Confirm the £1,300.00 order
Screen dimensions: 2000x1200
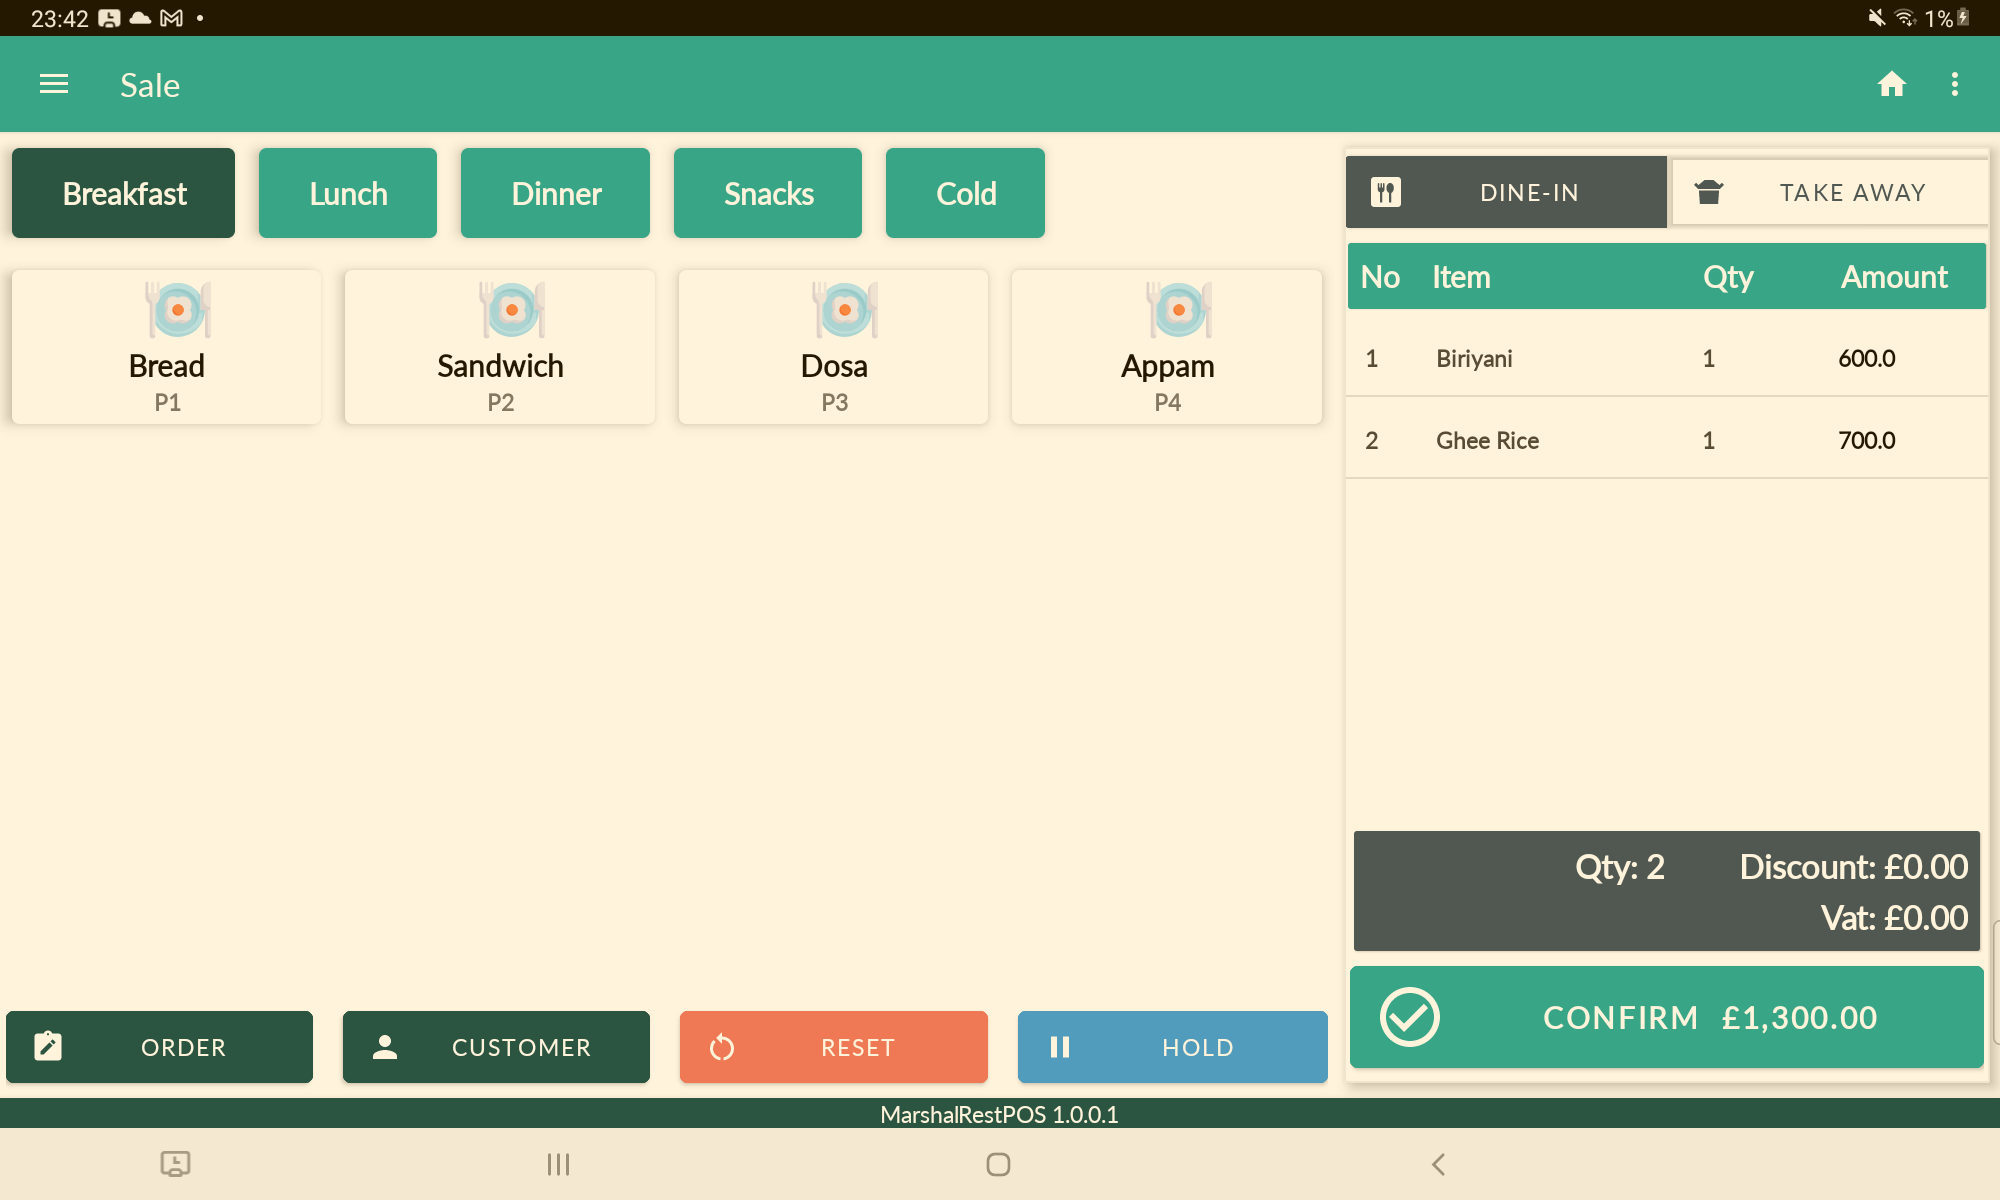pyautogui.click(x=1665, y=1016)
